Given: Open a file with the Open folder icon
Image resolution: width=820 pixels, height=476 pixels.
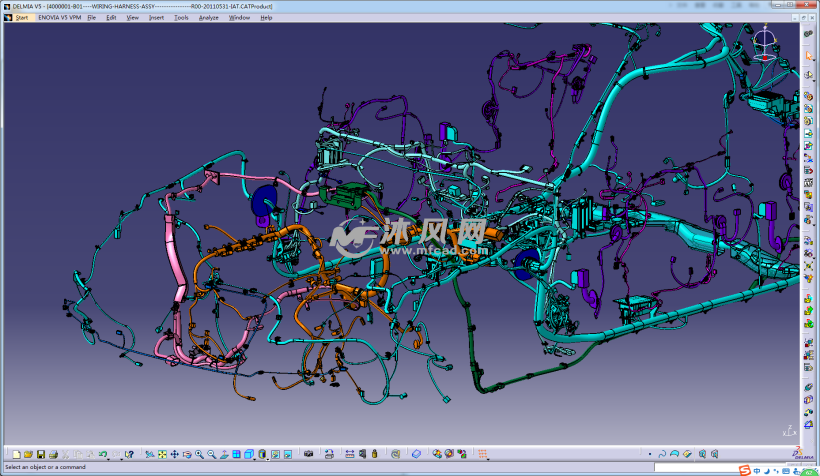Looking at the screenshot, I should [x=28, y=455].
